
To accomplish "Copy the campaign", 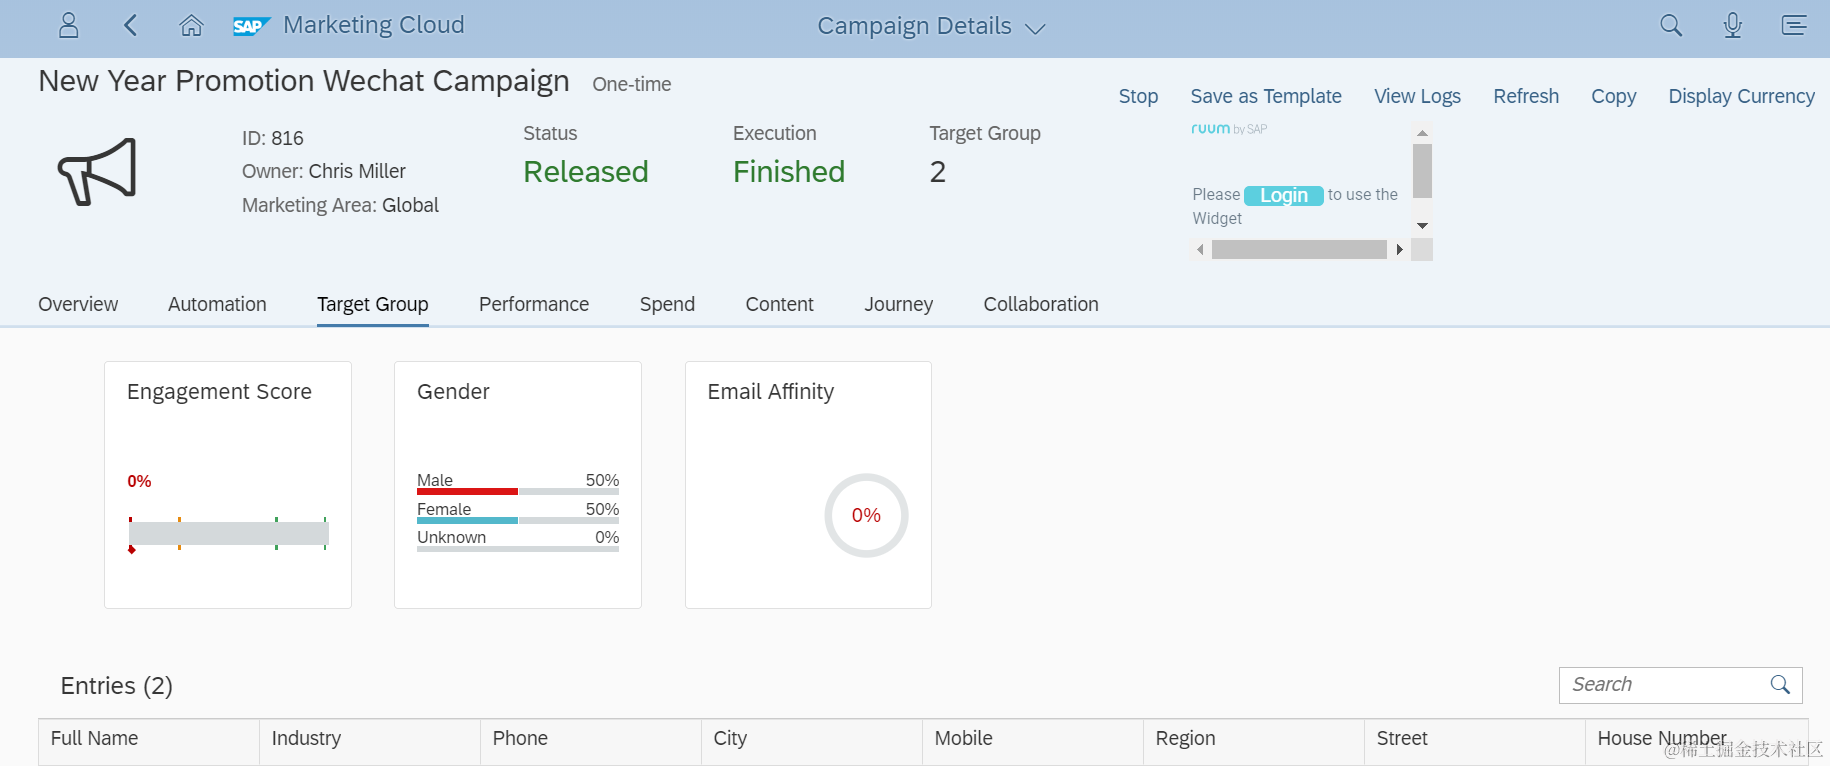I will 1613,96.
